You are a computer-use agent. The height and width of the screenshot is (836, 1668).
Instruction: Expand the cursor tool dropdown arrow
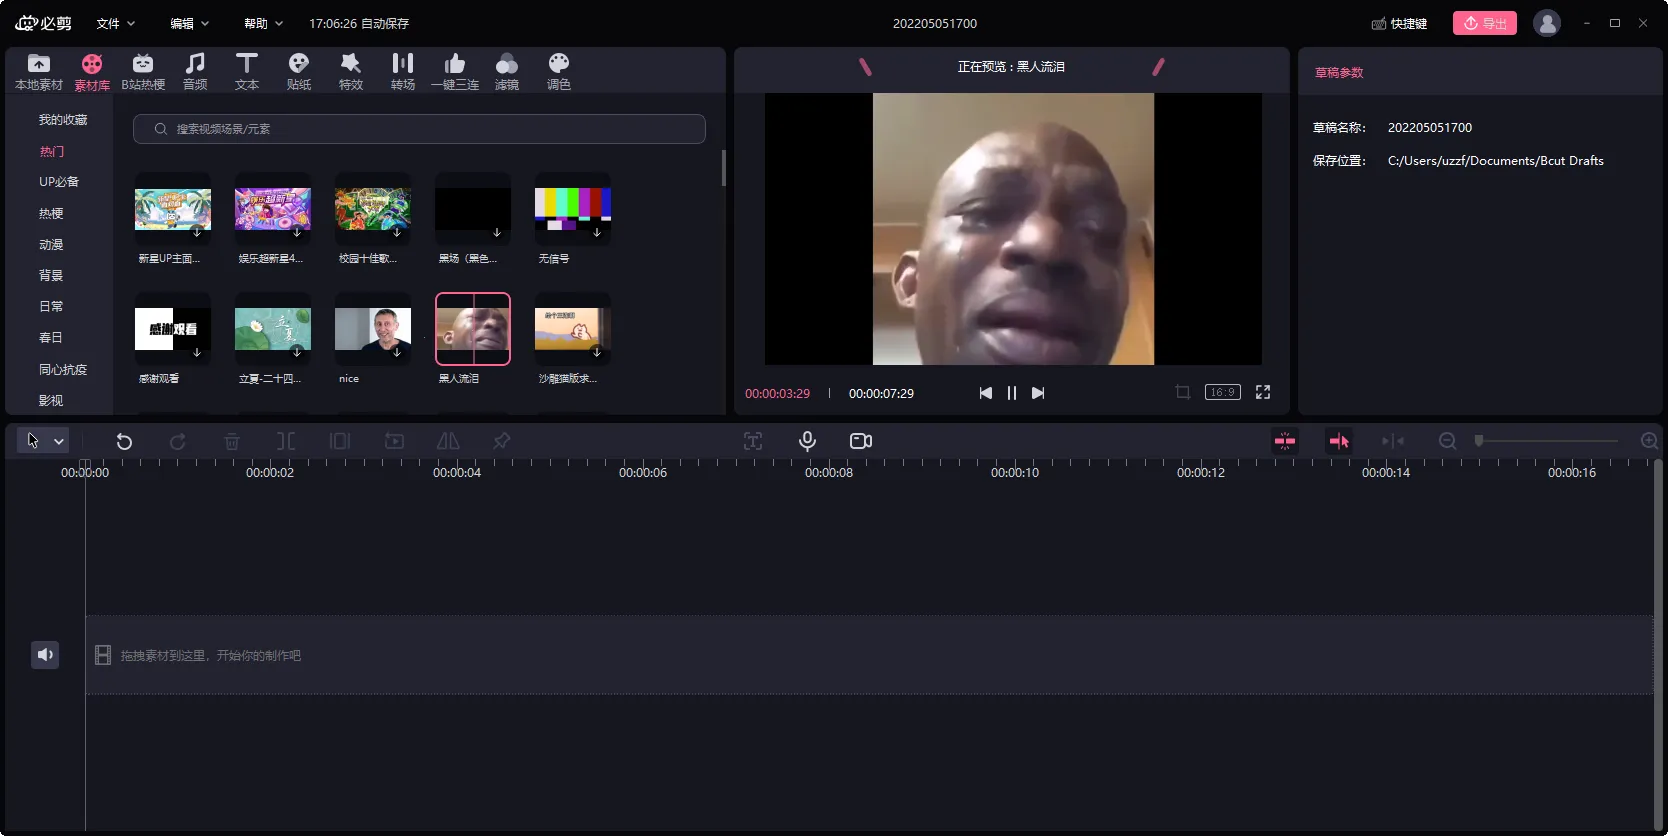click(59, 441)
